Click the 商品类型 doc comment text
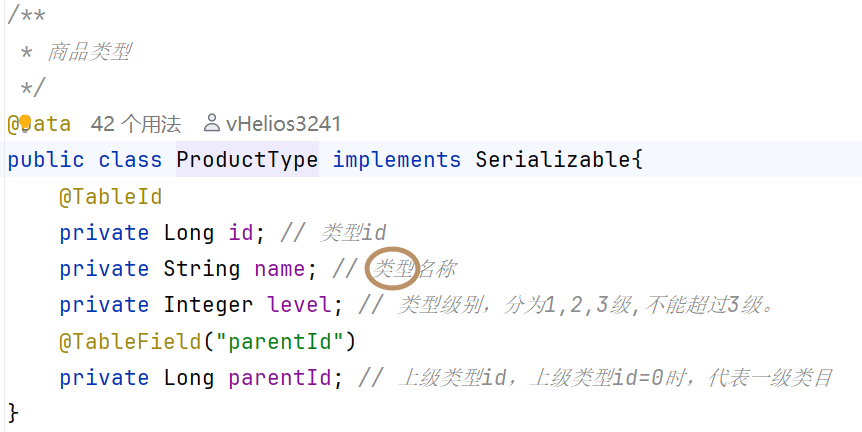862x432 pixels. tap(89, 52)
